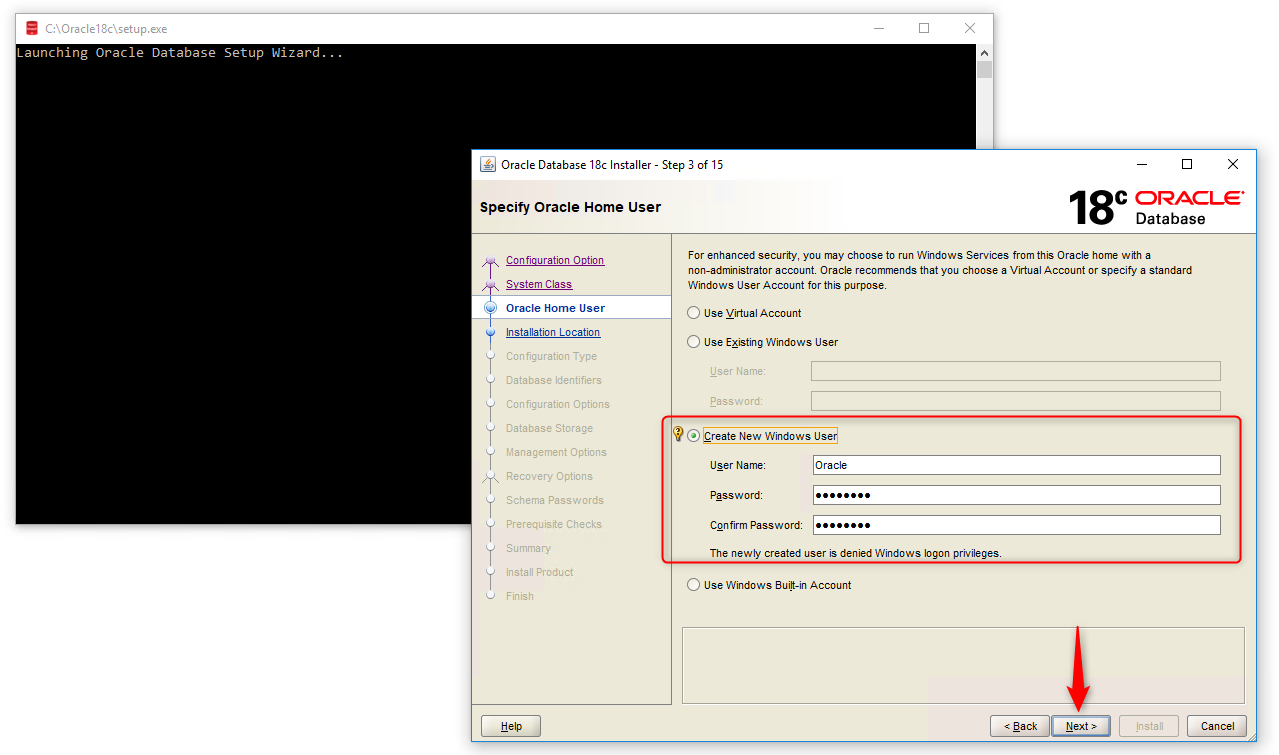This screenshot has width=1279, height=755.
Task: Click the 'Install Product' step label
Action: [540, 572]
